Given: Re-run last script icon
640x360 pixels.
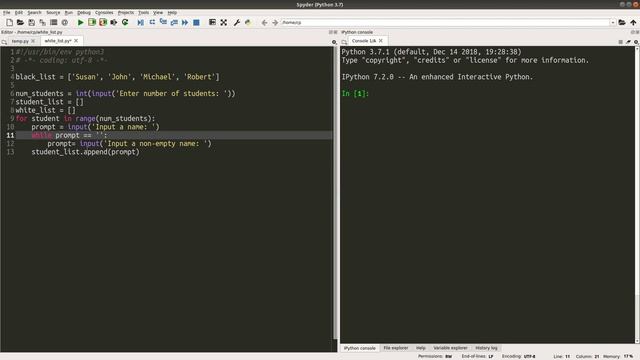Looking at the screenshot, I should click(x=125, y=22).
